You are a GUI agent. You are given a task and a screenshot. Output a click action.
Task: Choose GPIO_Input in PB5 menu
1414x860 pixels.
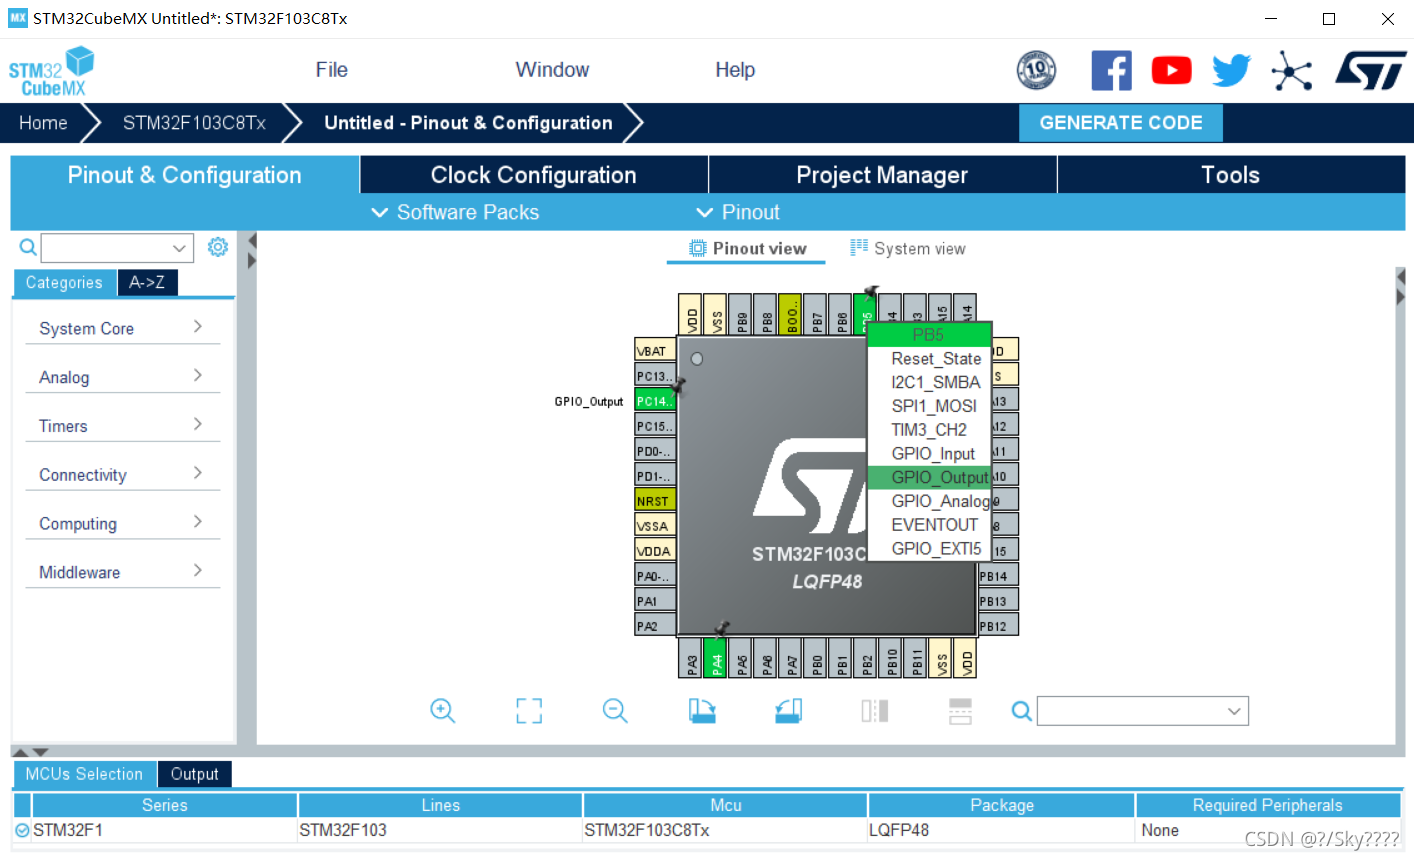click(x=929, y=453)
